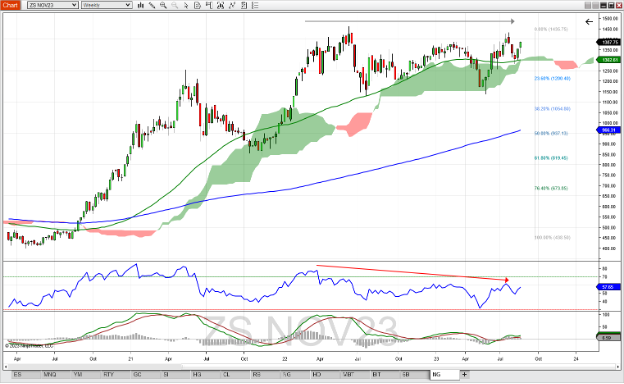Click the 61.80% Fibonacci level label

pos(551,158)
